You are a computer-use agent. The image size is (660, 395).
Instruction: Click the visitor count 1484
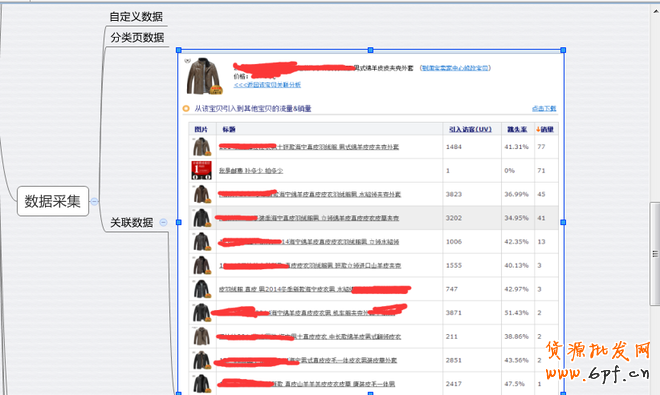454,147
